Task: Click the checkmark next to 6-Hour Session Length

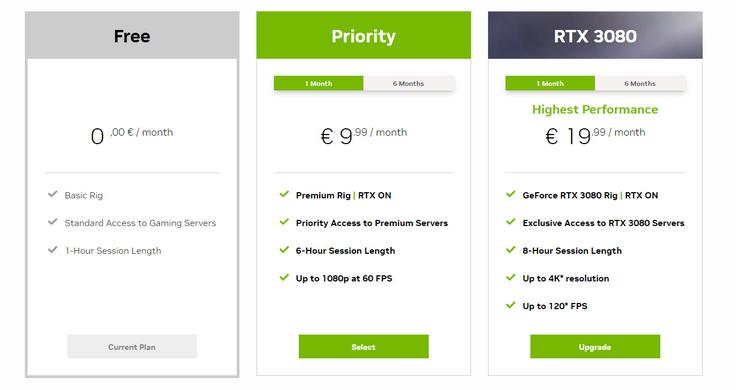Action: (284, 249)
